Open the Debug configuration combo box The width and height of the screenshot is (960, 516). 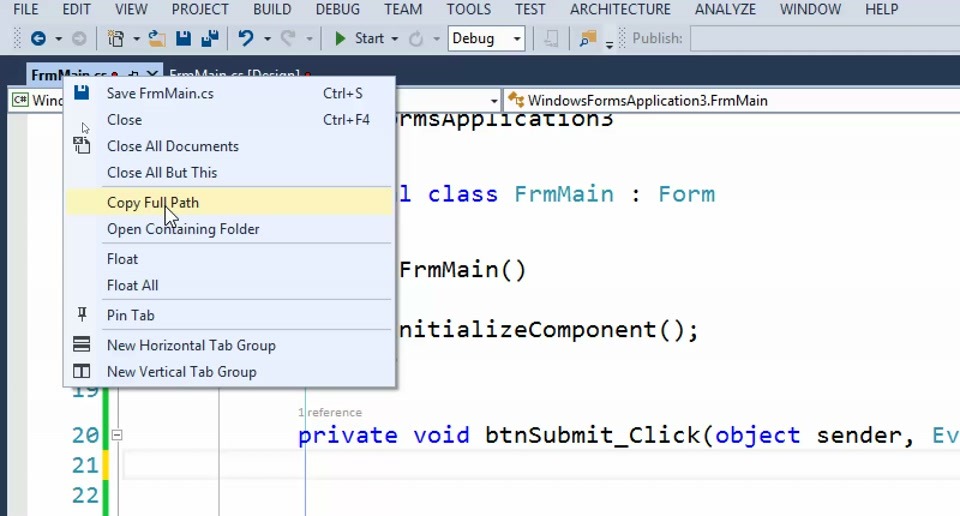coord(486,39)
